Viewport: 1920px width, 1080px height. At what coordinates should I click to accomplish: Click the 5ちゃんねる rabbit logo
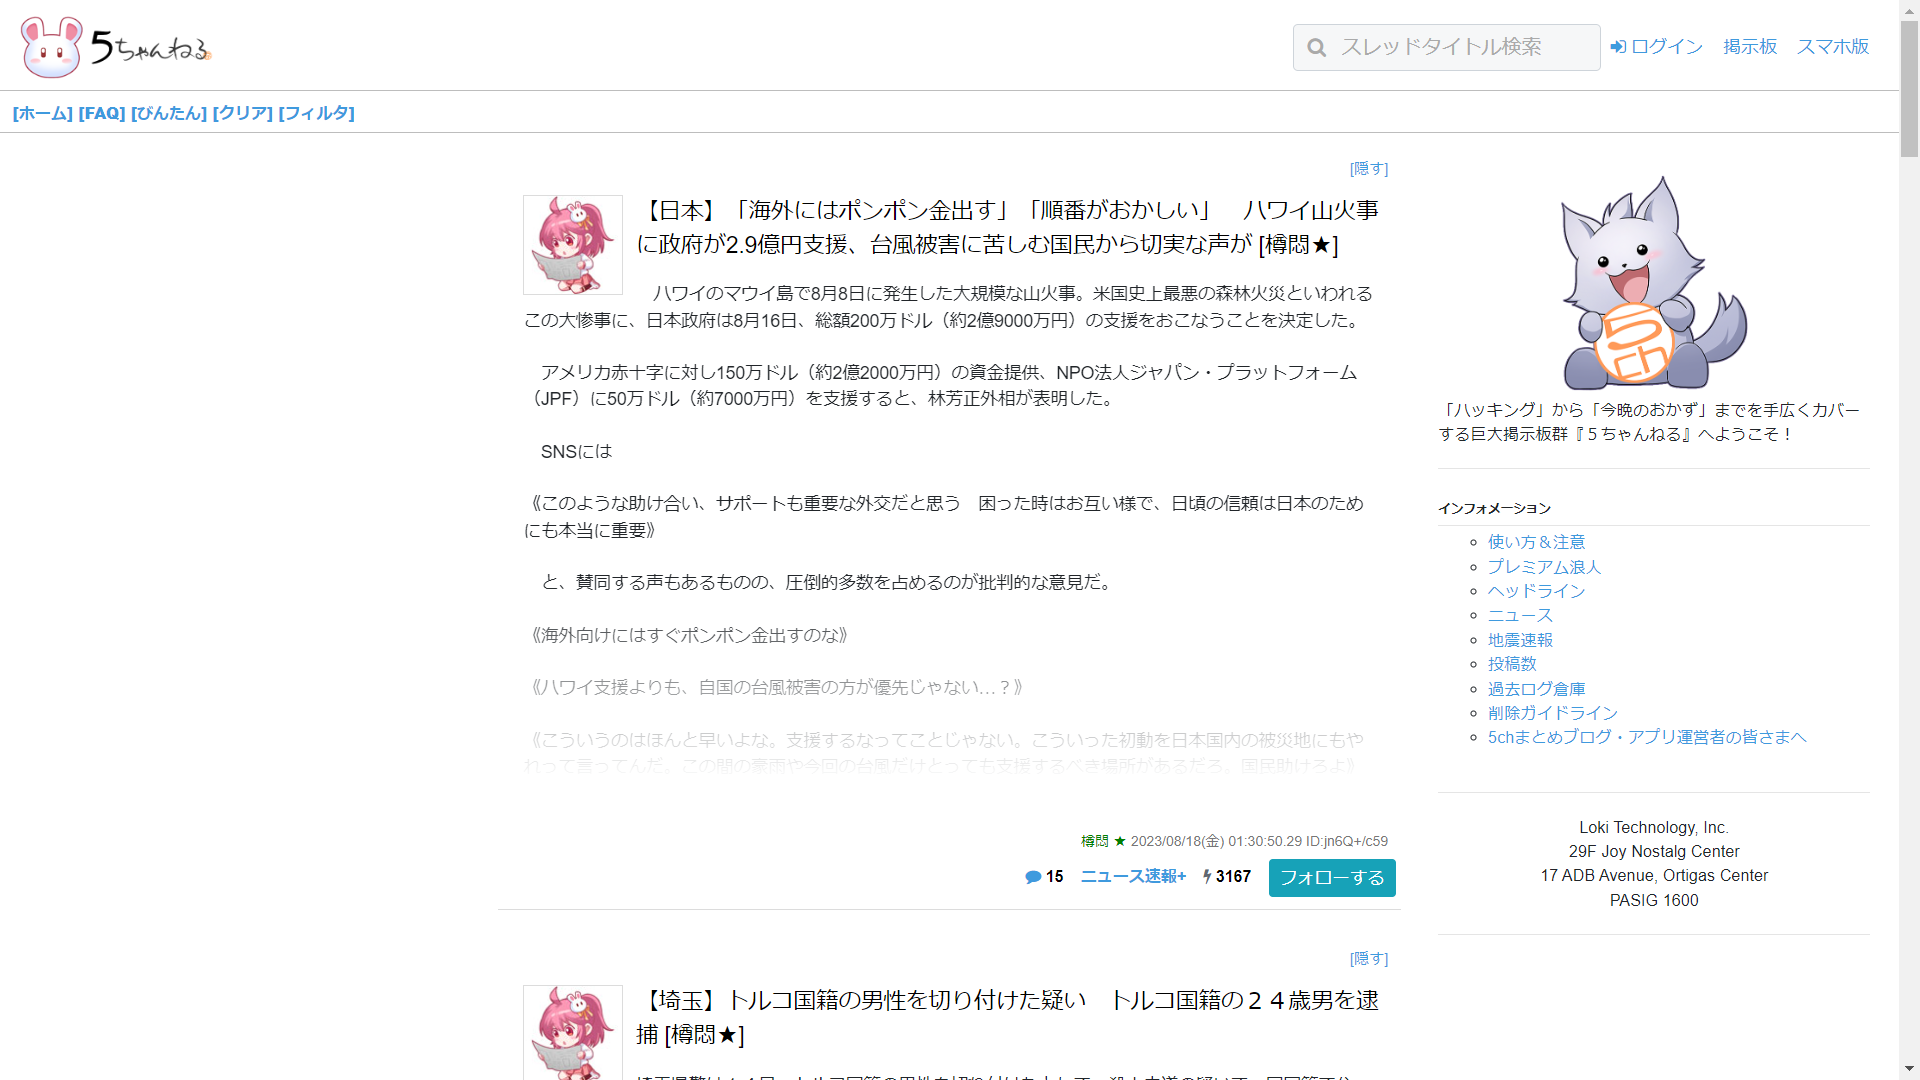click(52, 44)
